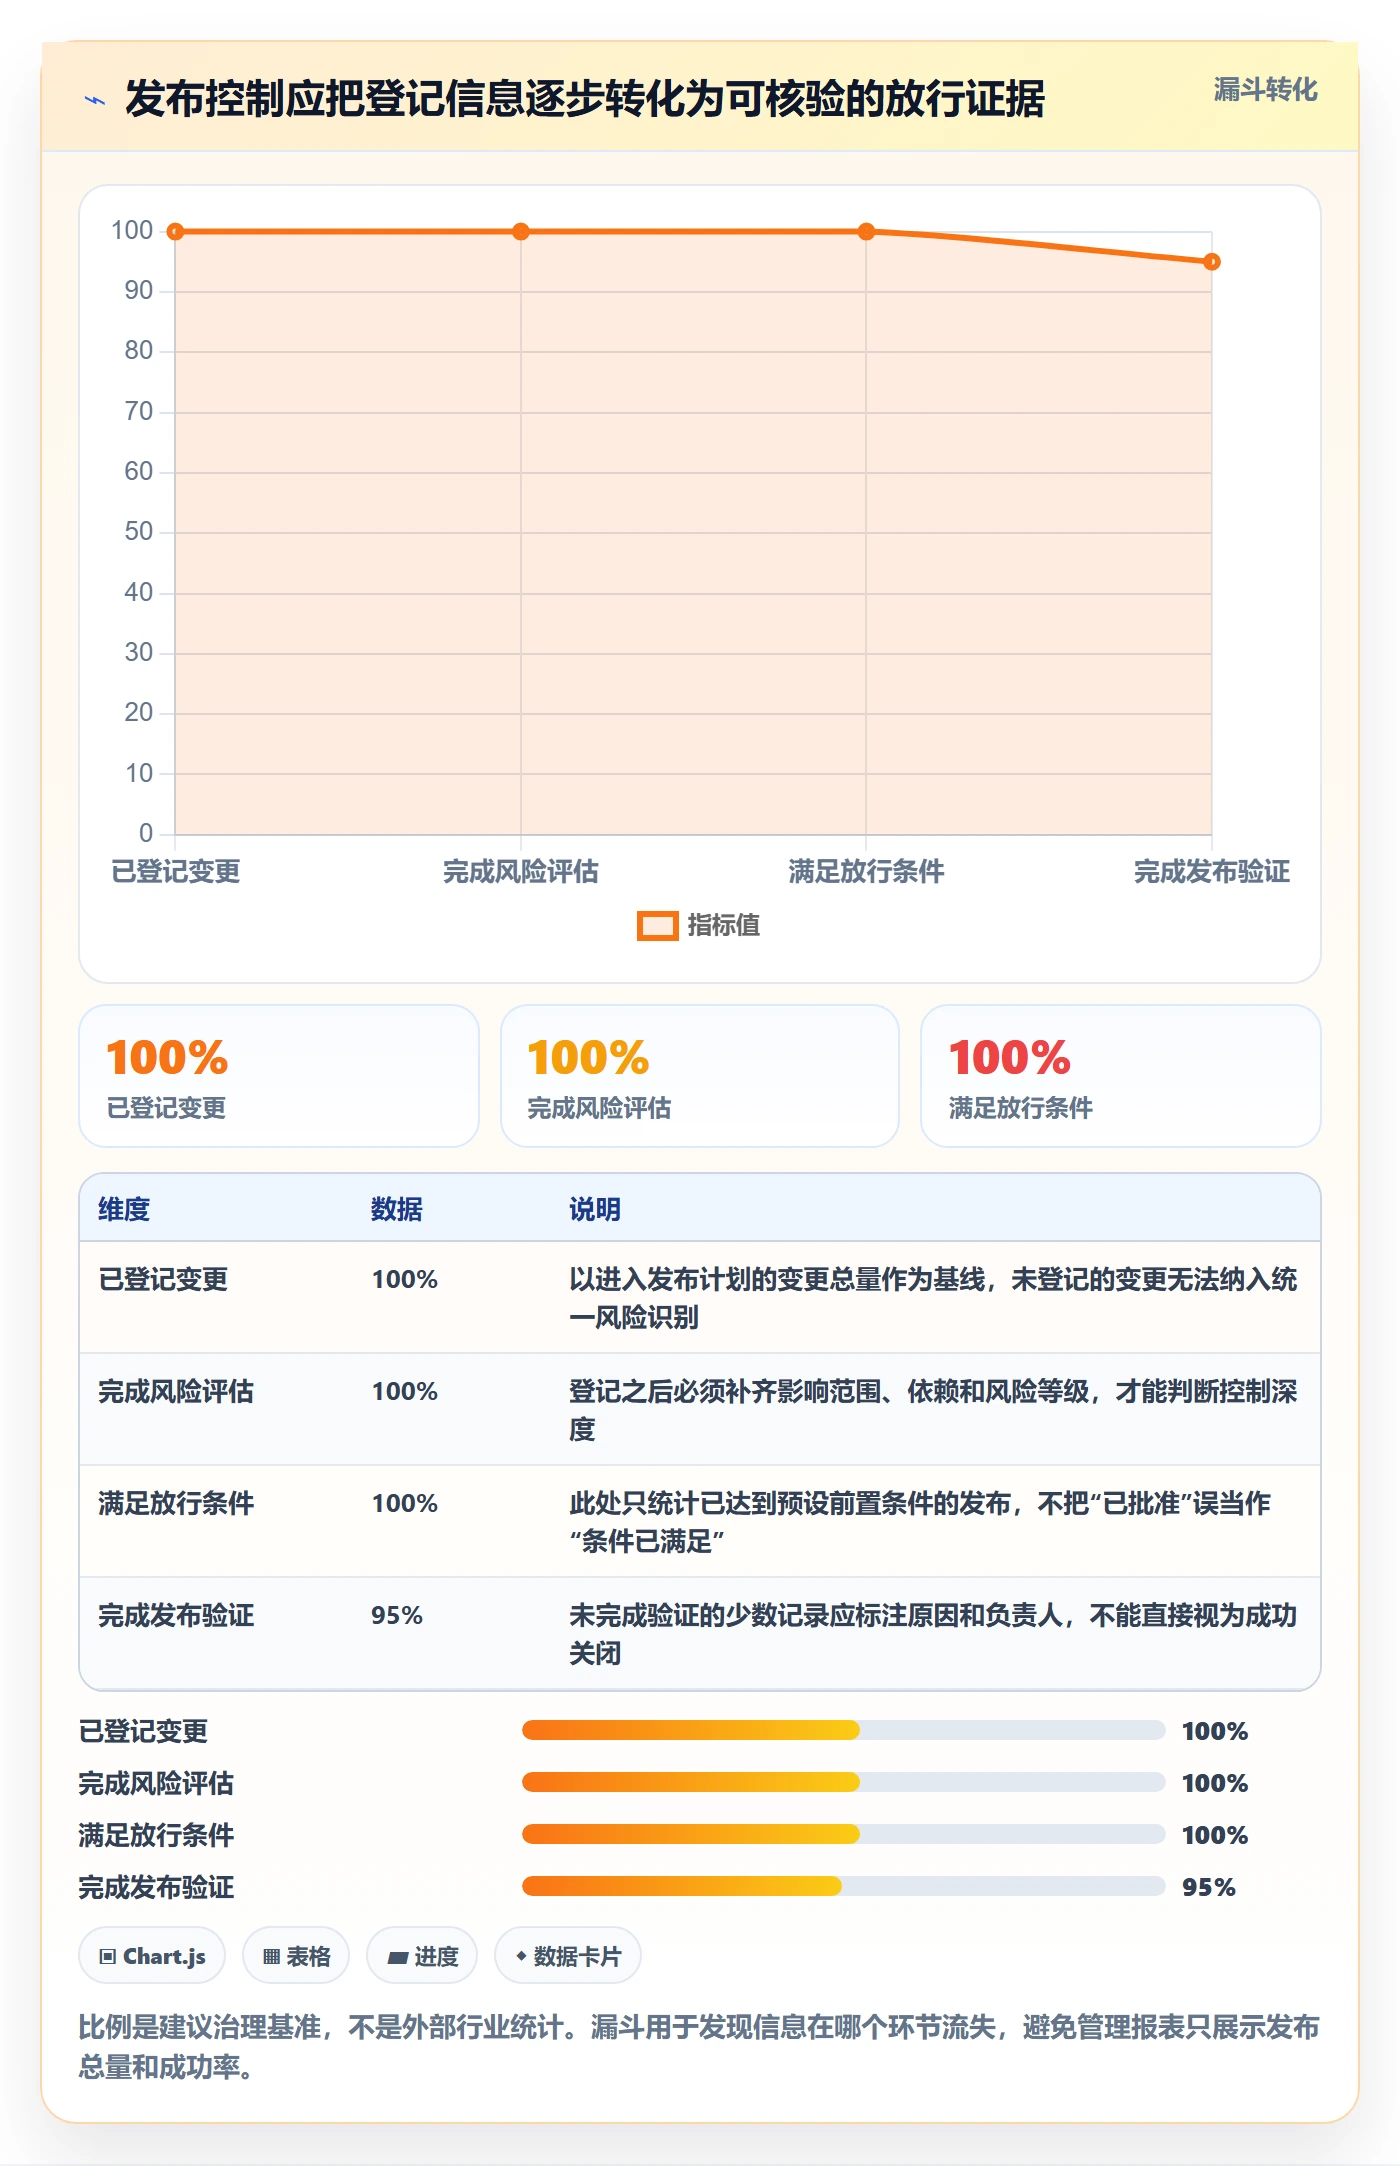The image size is (1400, 2166).
Task: Click the 指标值 legend text
Action: pyautogui.click(x=723, y=926)
